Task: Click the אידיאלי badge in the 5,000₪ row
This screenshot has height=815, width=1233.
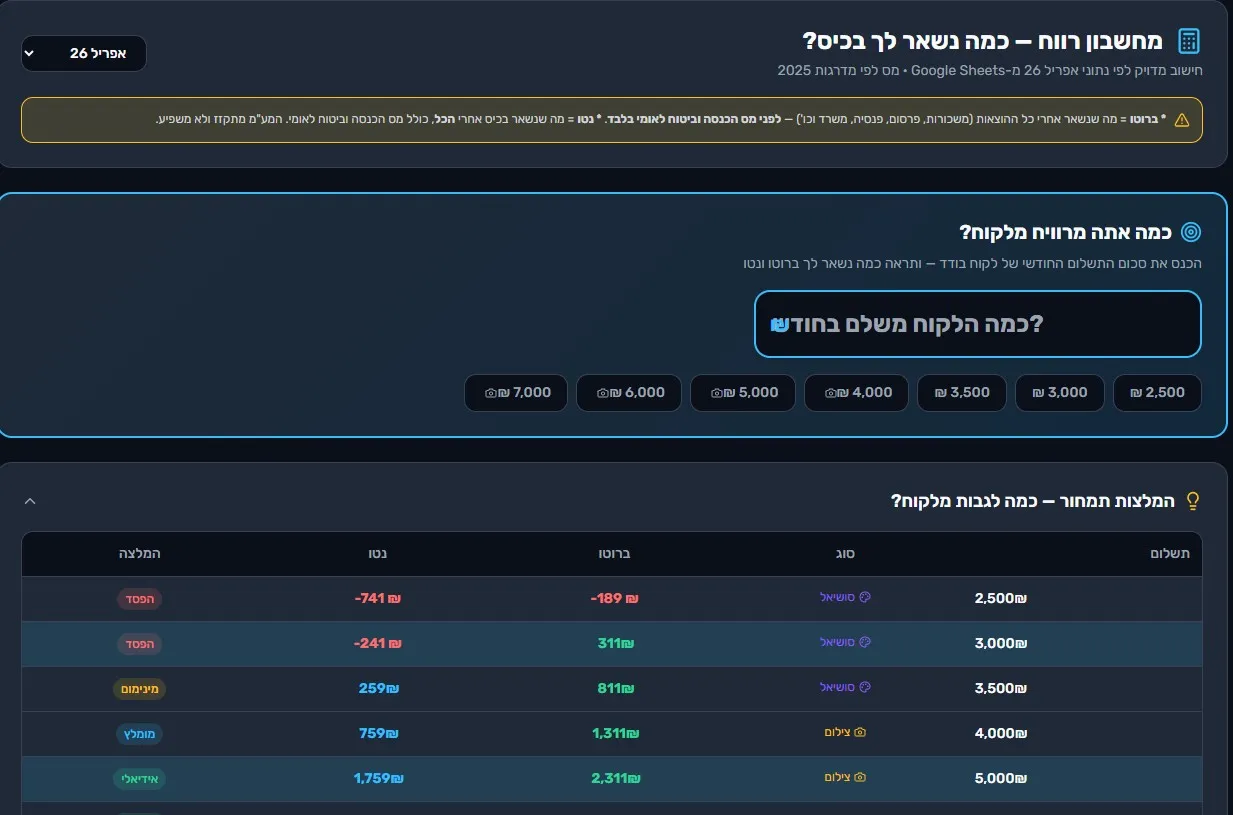Action: pos(139,778)
